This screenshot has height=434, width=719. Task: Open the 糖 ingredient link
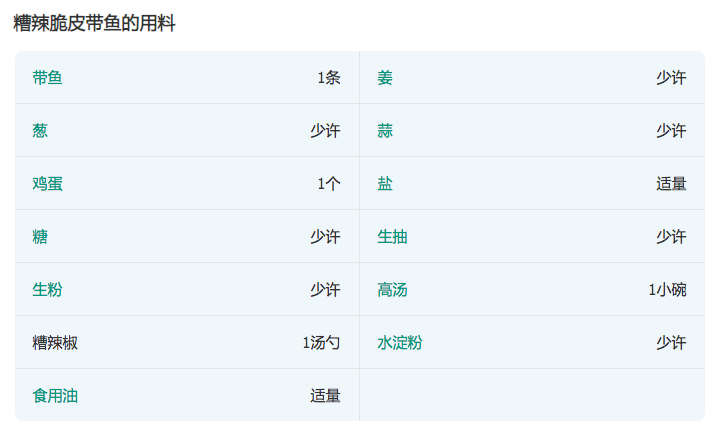(x=40, y=237)
